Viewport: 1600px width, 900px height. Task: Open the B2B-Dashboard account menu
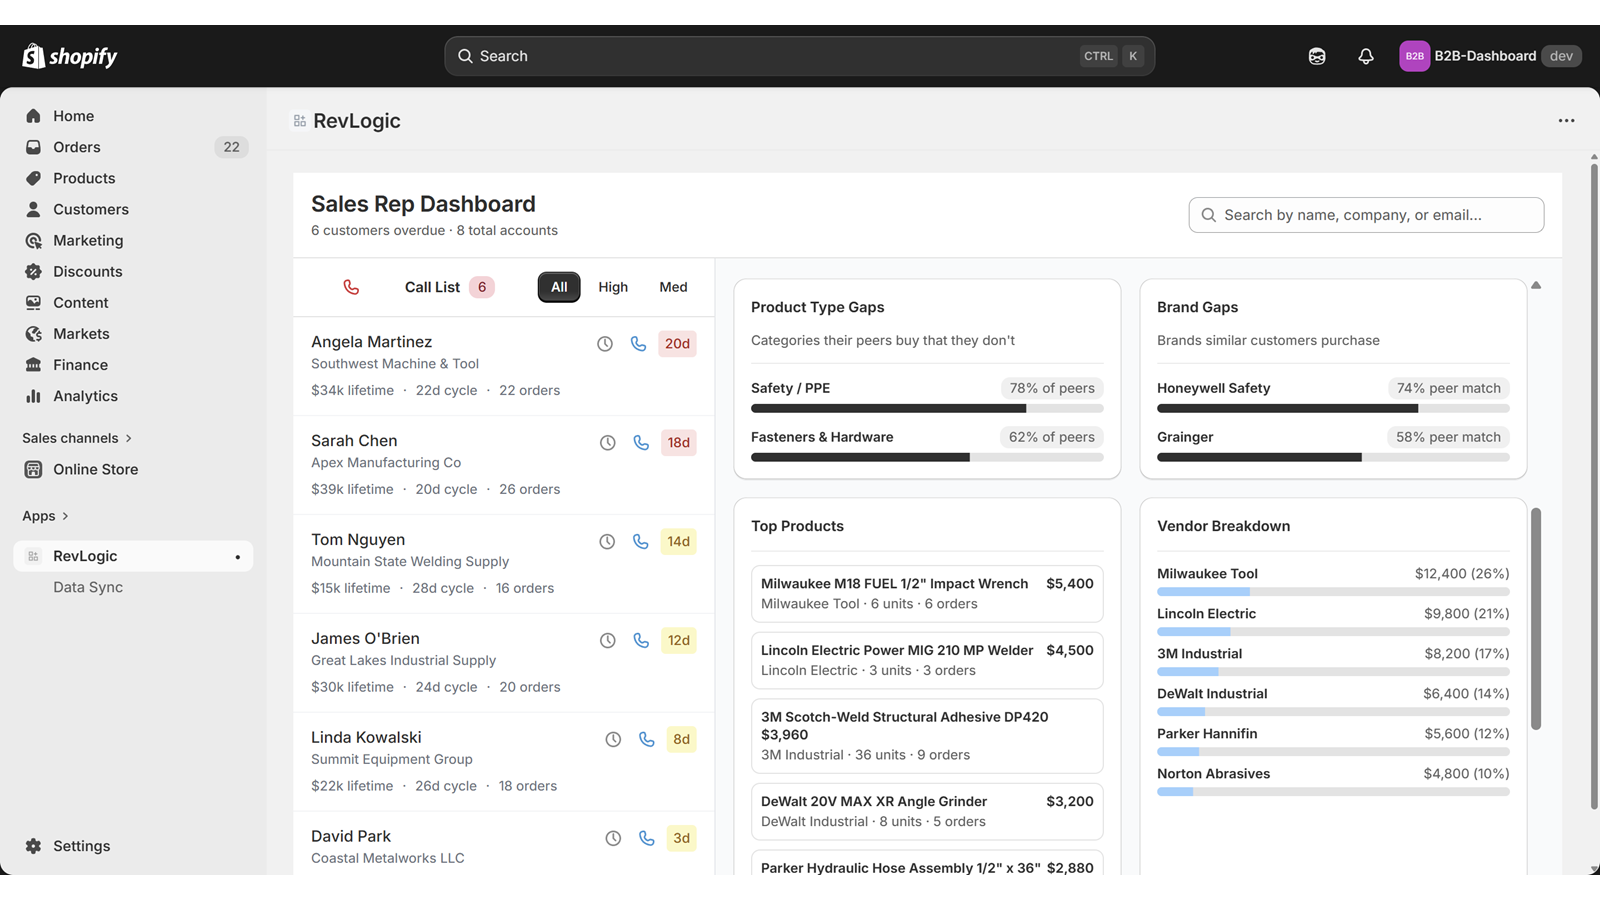[x=1488, y=56]
